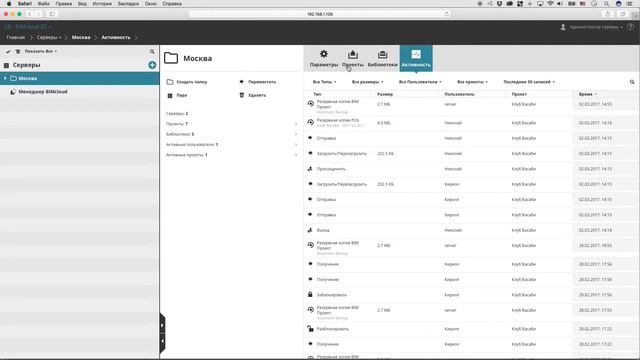Click the large Москва folder icon
The width and height of the screenshot is (640, 360).
(171, 58)
